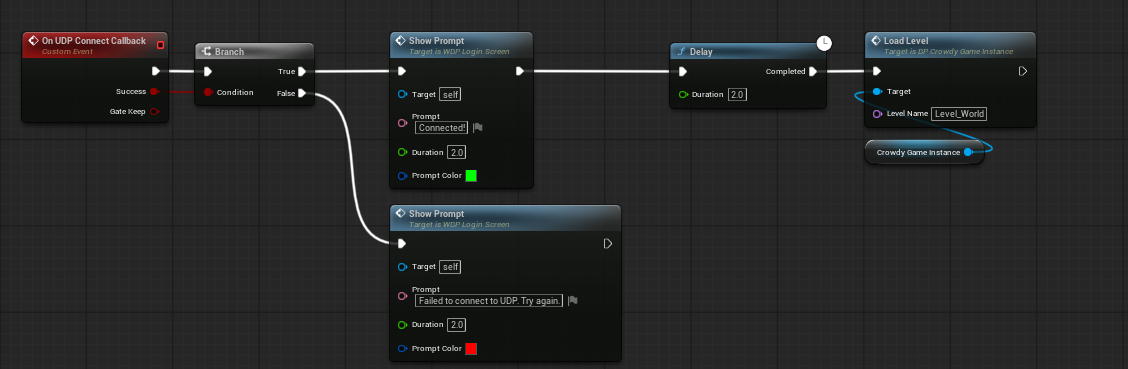Select the Connected! Show Prompt node header
Screen dimensions: 1128x369
461,45
